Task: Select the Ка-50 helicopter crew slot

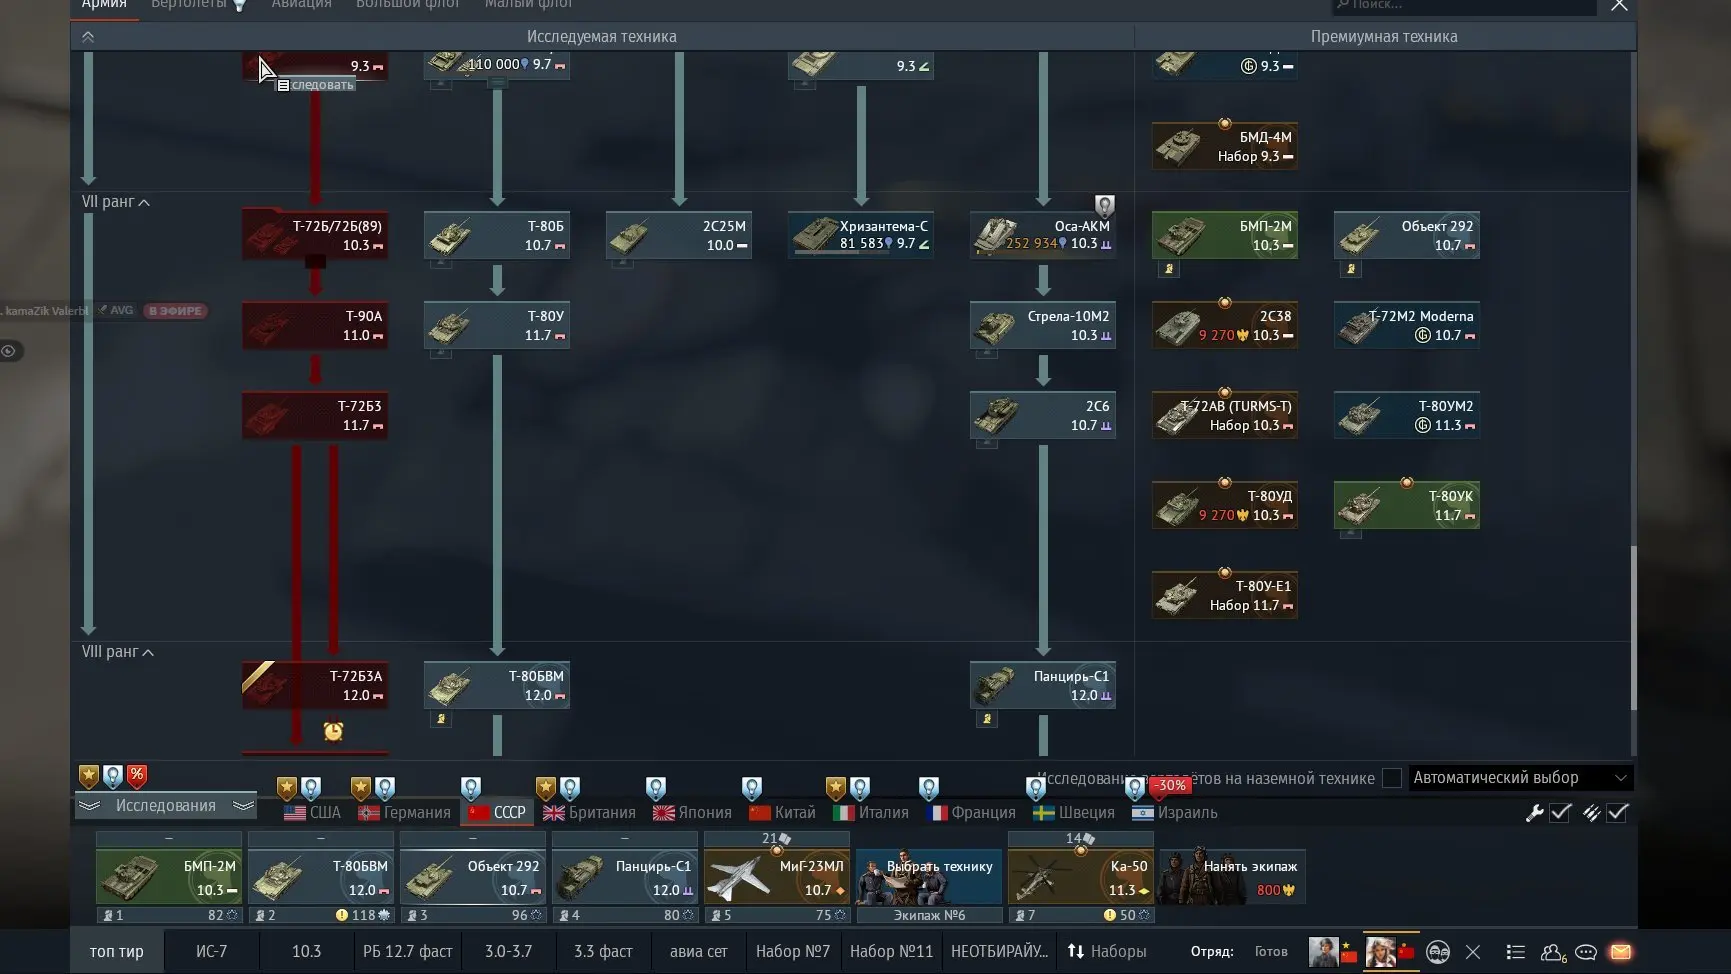Action: tap(1080, 877)
